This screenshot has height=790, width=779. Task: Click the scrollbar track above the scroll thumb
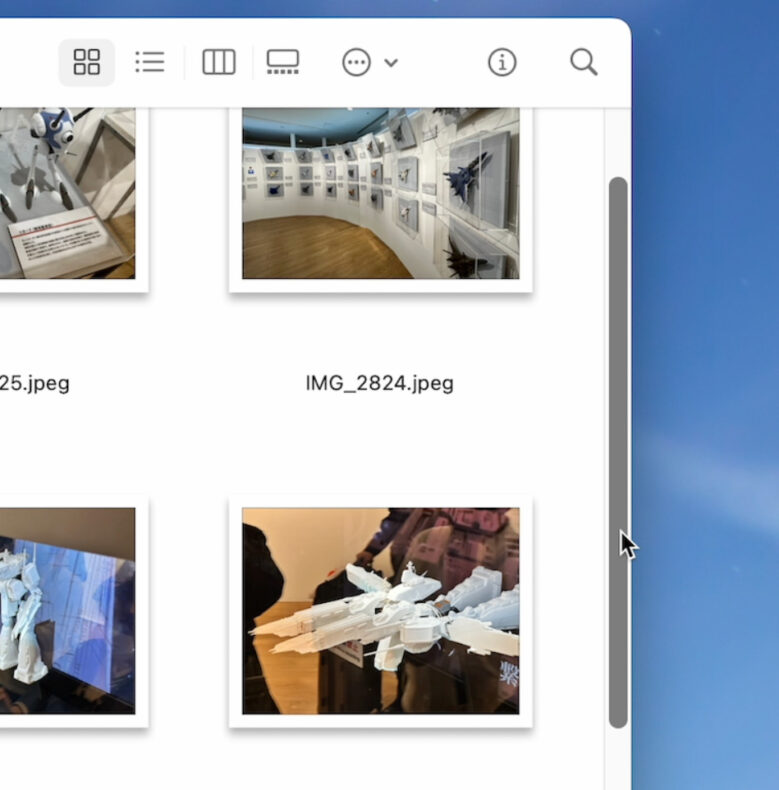click(618, 140)
